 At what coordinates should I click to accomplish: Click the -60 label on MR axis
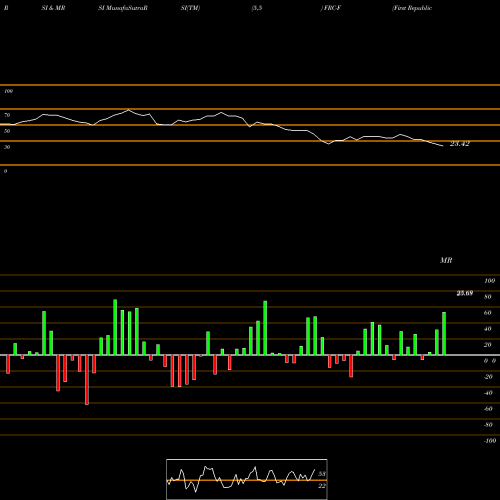pyautogui.click(x=488, y=409)
